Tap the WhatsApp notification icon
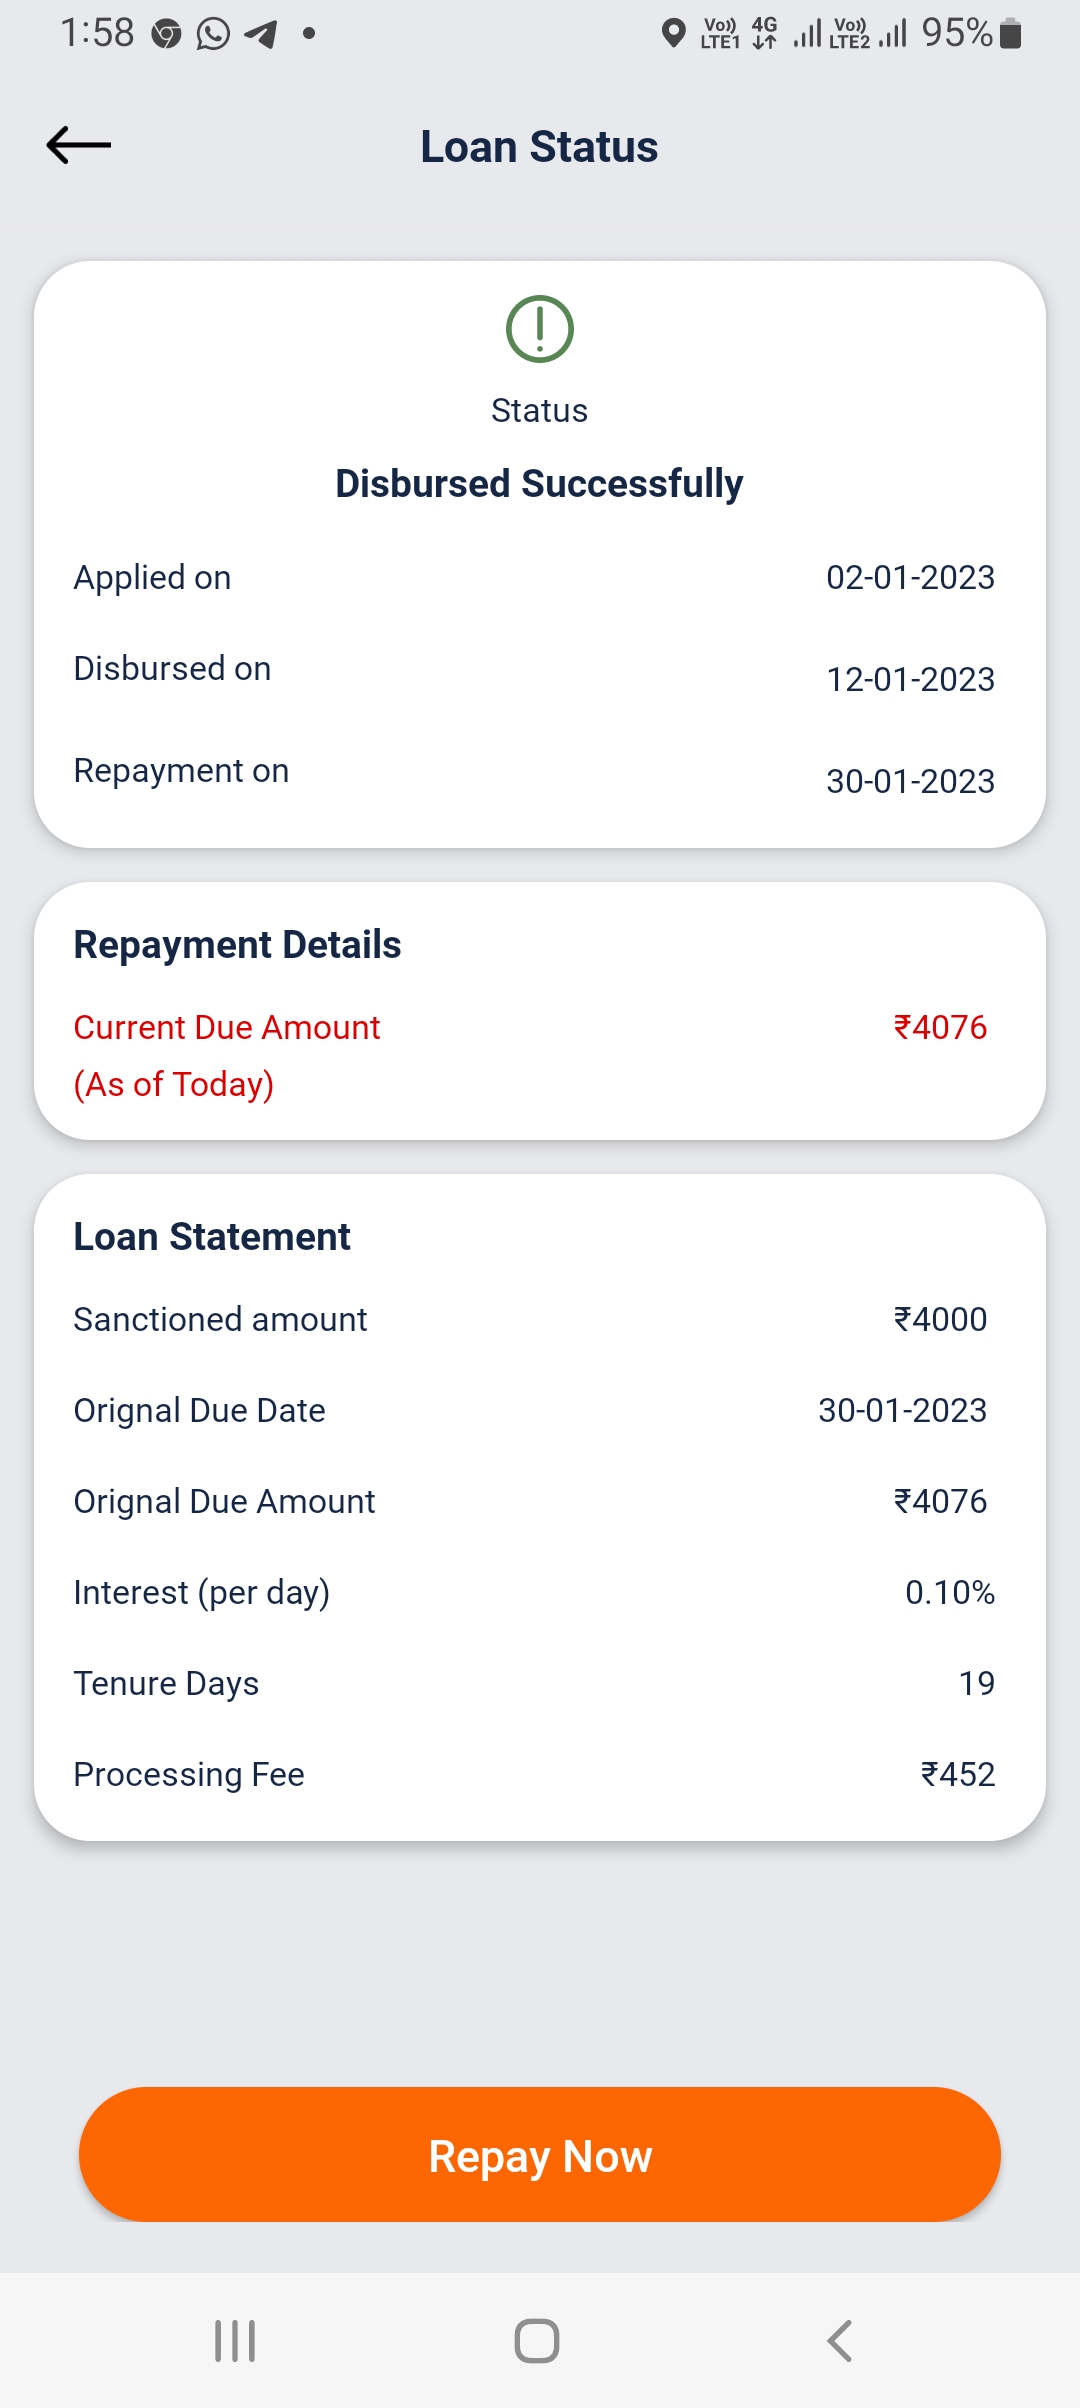The image size is (1080, 2408). click(x=213, y=34)
